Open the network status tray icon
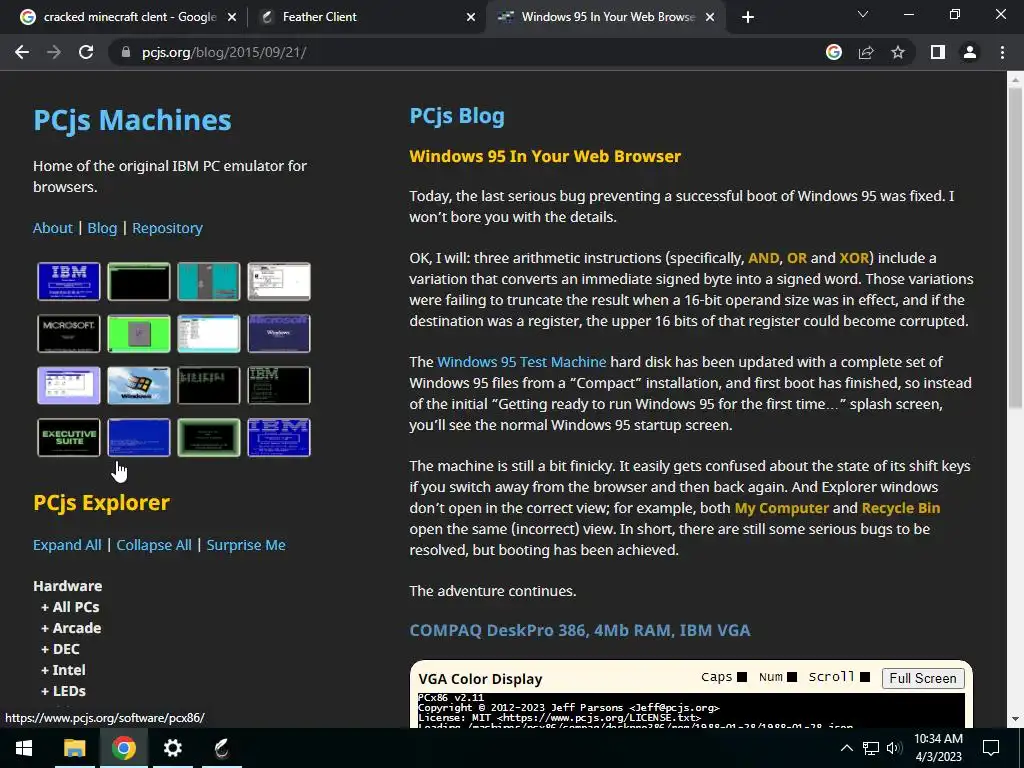This screenshot has height=768, width=1024. click(871, 748)
